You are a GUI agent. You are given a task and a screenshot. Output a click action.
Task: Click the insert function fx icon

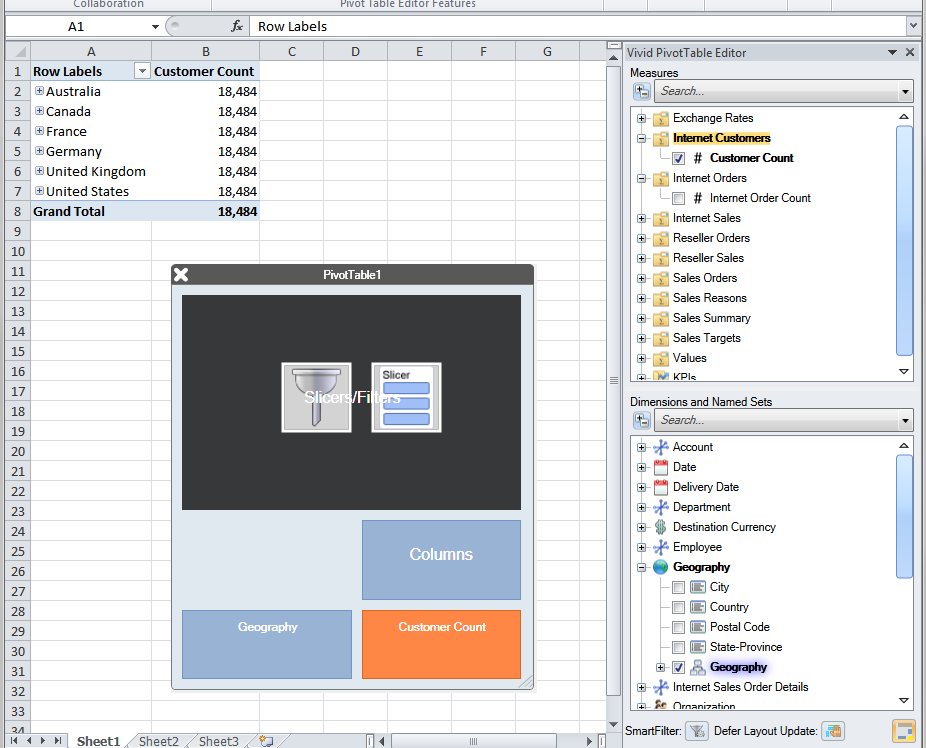(237, 27)
